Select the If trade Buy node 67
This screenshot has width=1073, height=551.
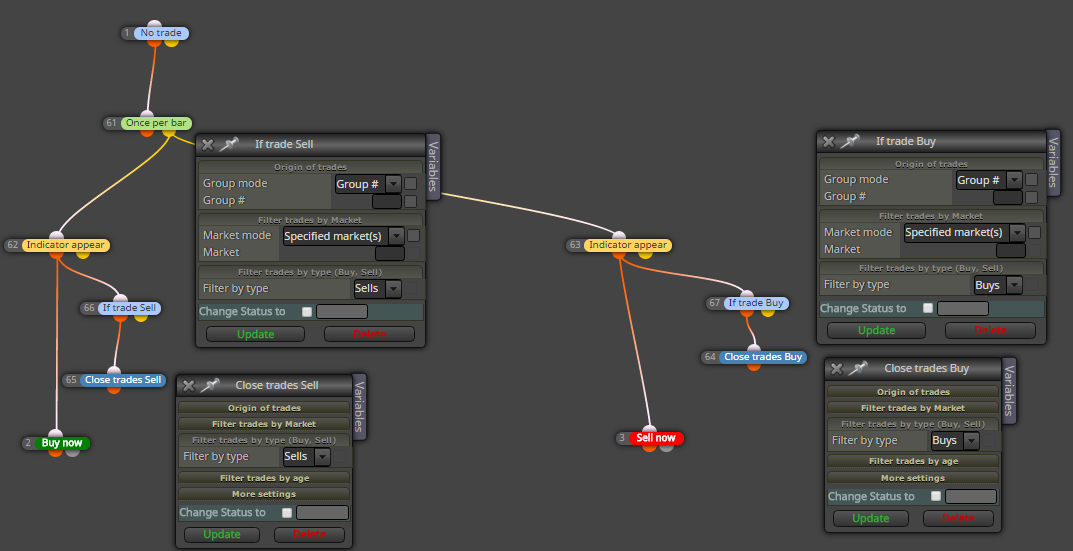point(756,303)
